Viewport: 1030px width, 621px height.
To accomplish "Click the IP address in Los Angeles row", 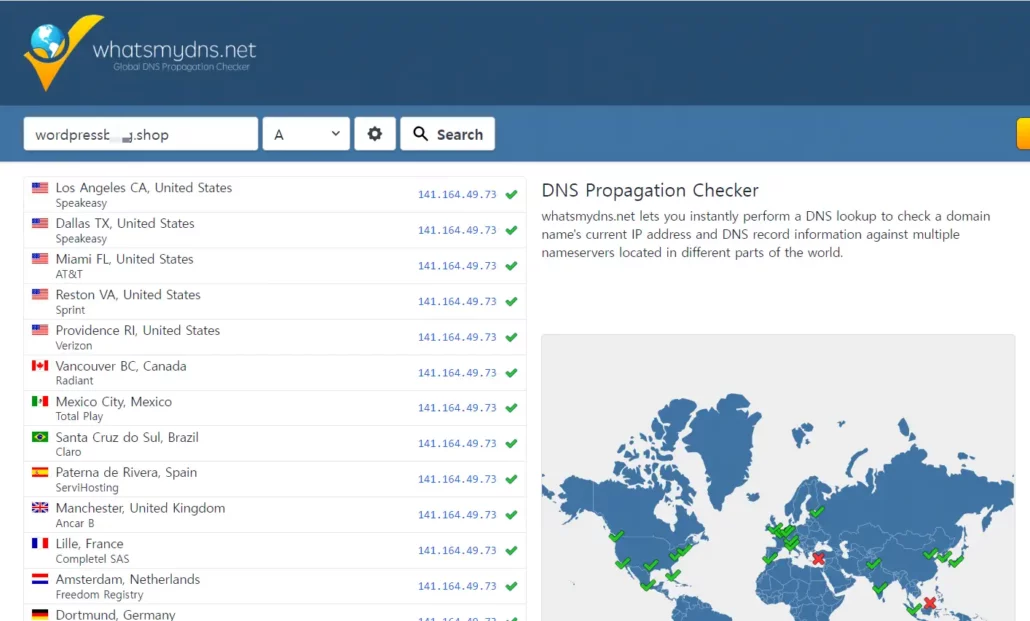I will click(457, 195).
